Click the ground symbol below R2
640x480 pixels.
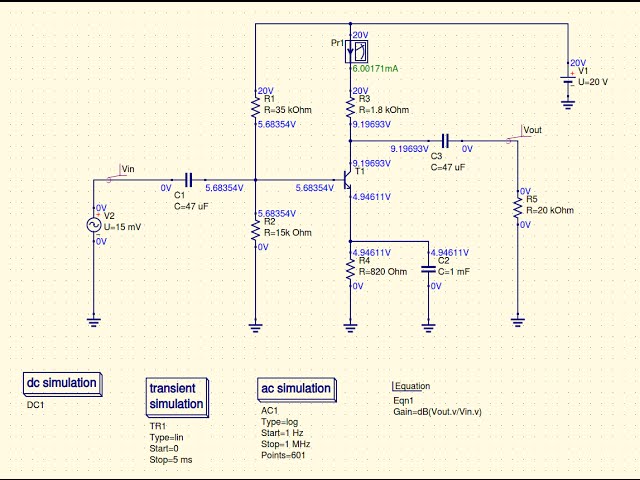[255, 327]
